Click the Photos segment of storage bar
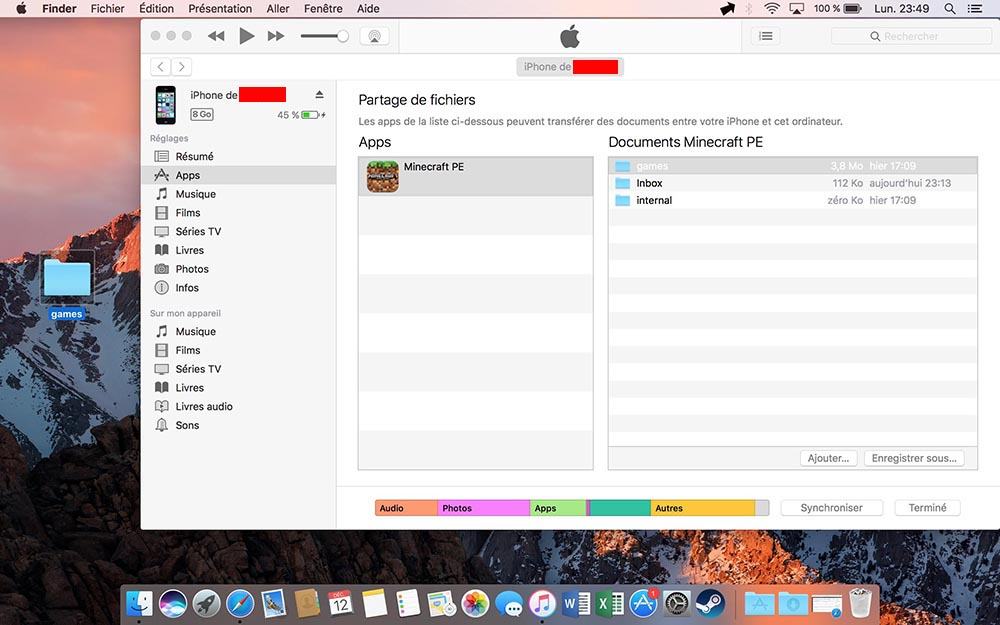Screen dimensions: 1000x625 484,508
